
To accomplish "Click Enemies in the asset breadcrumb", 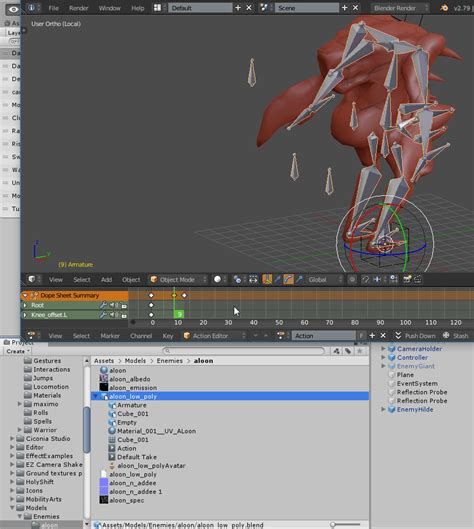I will coord(169,361).
